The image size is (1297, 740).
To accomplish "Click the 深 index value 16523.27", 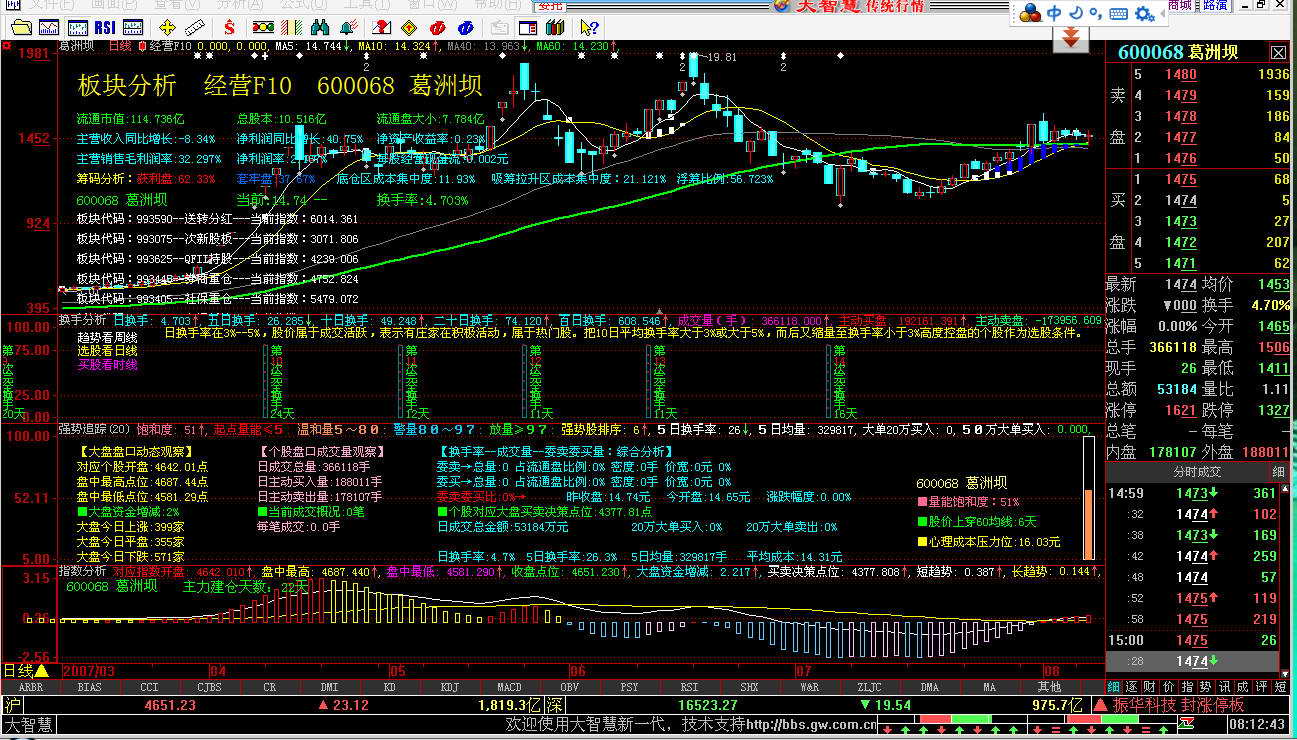I will pos(707,705).
